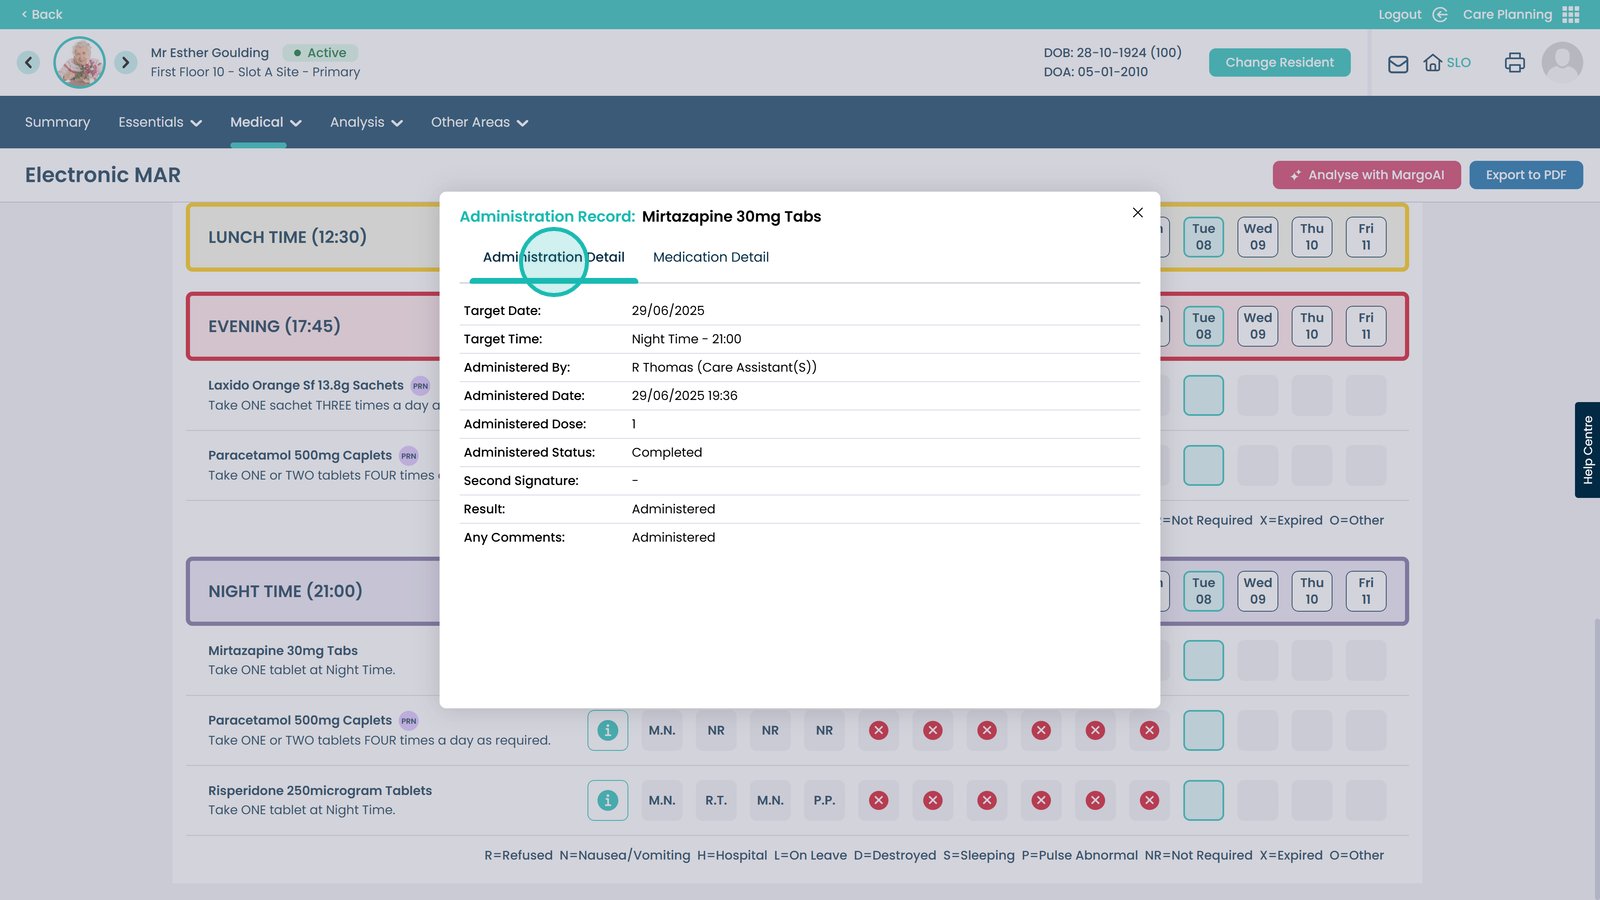Click the Change Resident button
The height and width of the screenshot is (900, 1600).
(1279, 62)
